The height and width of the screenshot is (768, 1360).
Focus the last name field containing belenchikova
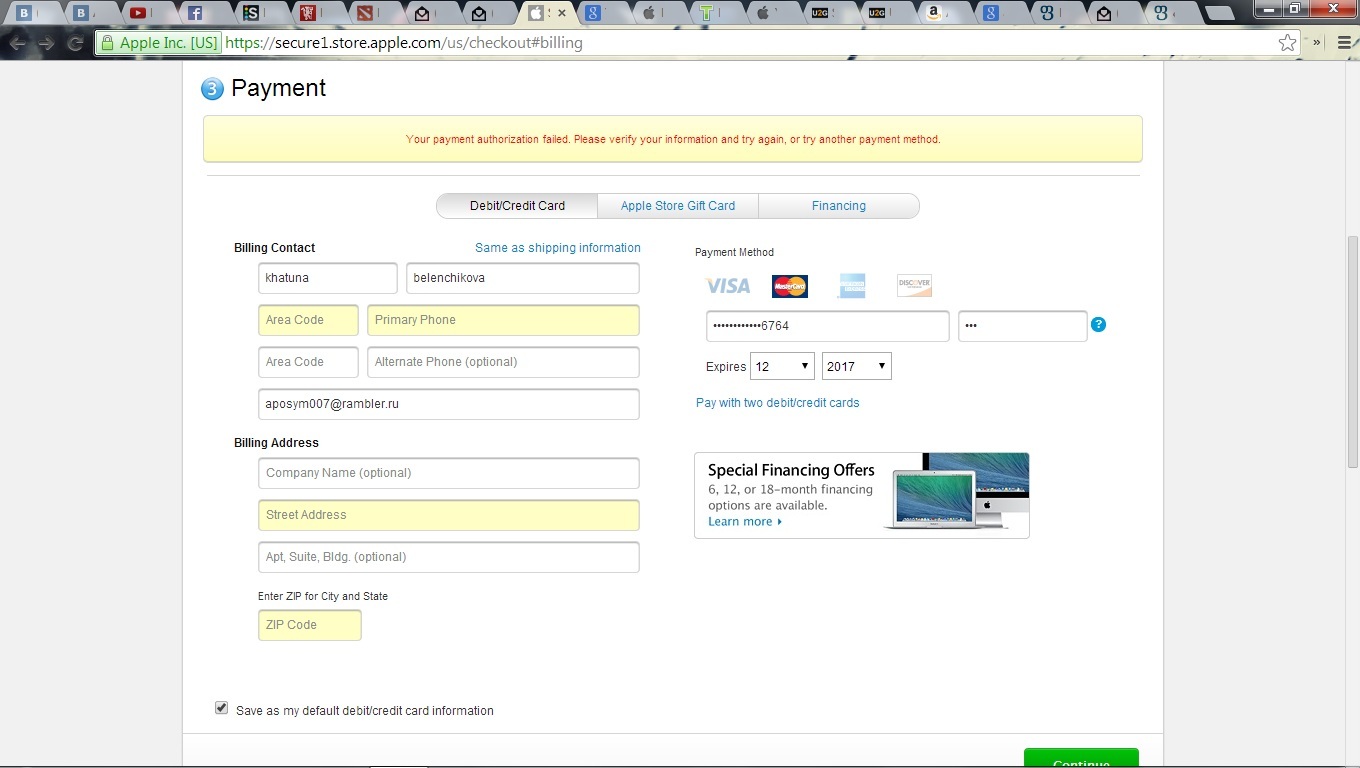(x=523, y=278)
